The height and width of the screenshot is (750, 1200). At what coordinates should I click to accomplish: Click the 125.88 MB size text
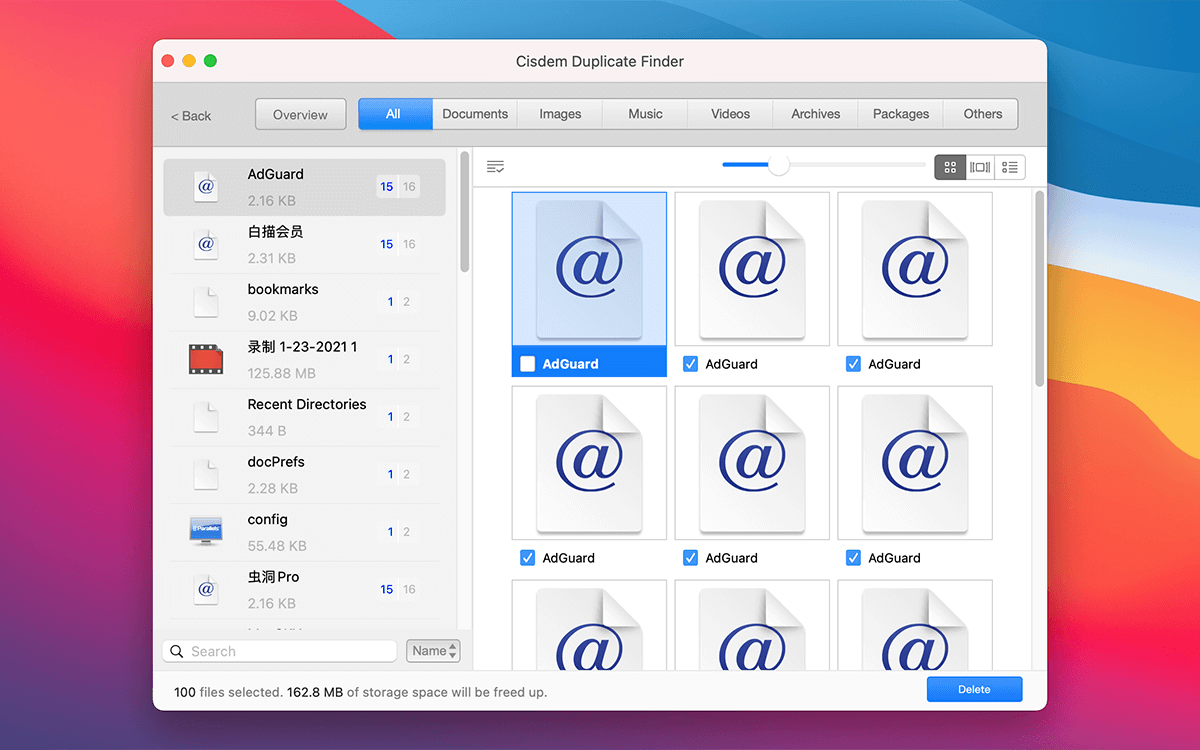[x=282, y=373]
